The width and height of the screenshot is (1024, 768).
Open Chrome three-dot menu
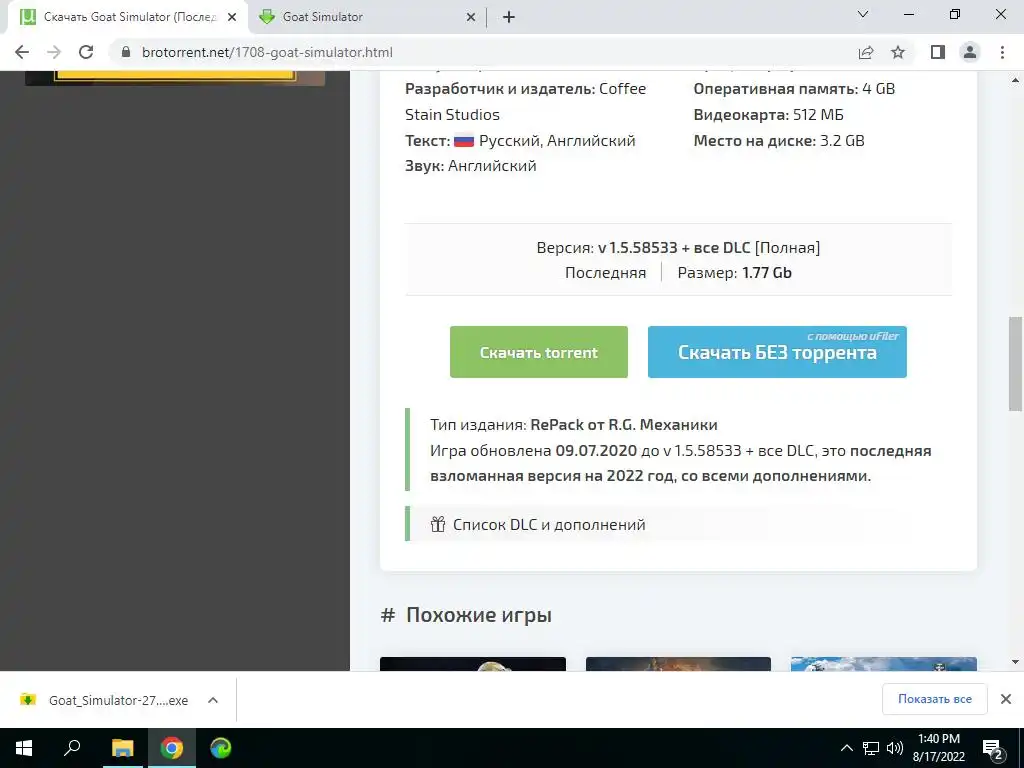pyautogui.click(x=1002, y=52)
